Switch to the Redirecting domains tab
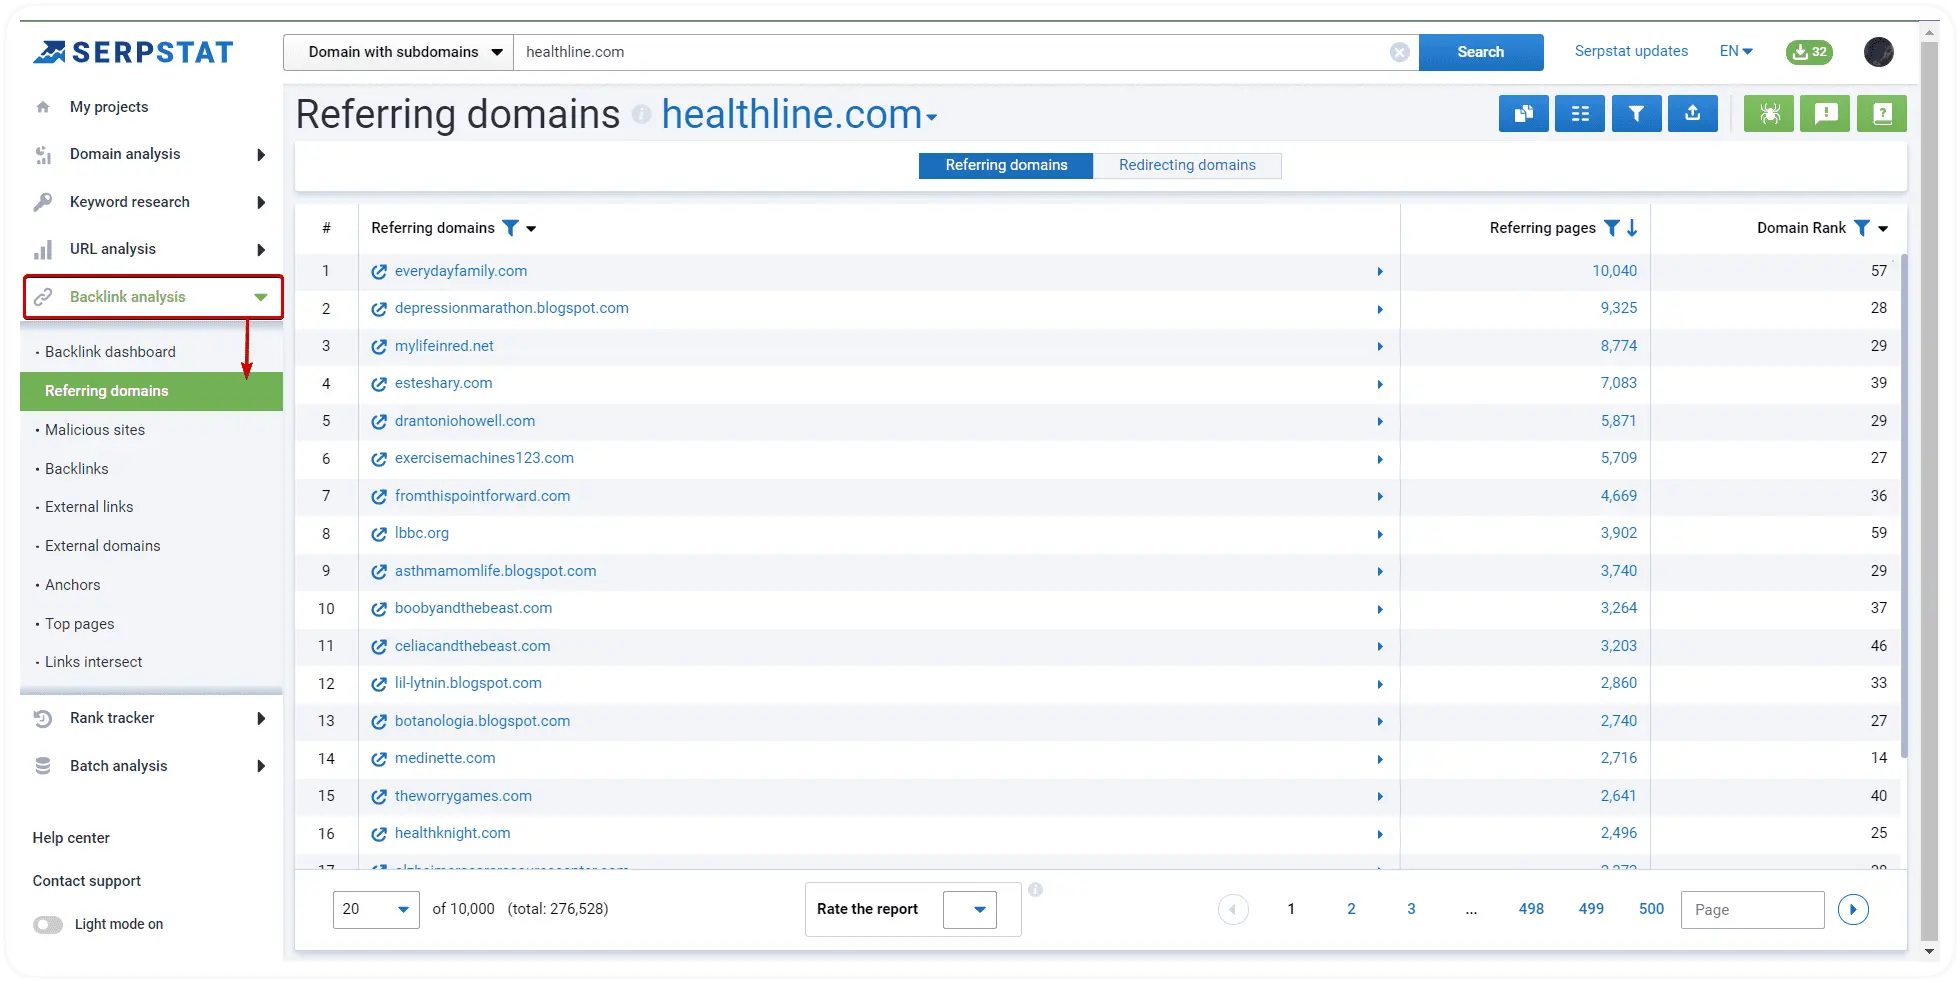This screenshot has width=1960, height=982. pos(1187,165)
